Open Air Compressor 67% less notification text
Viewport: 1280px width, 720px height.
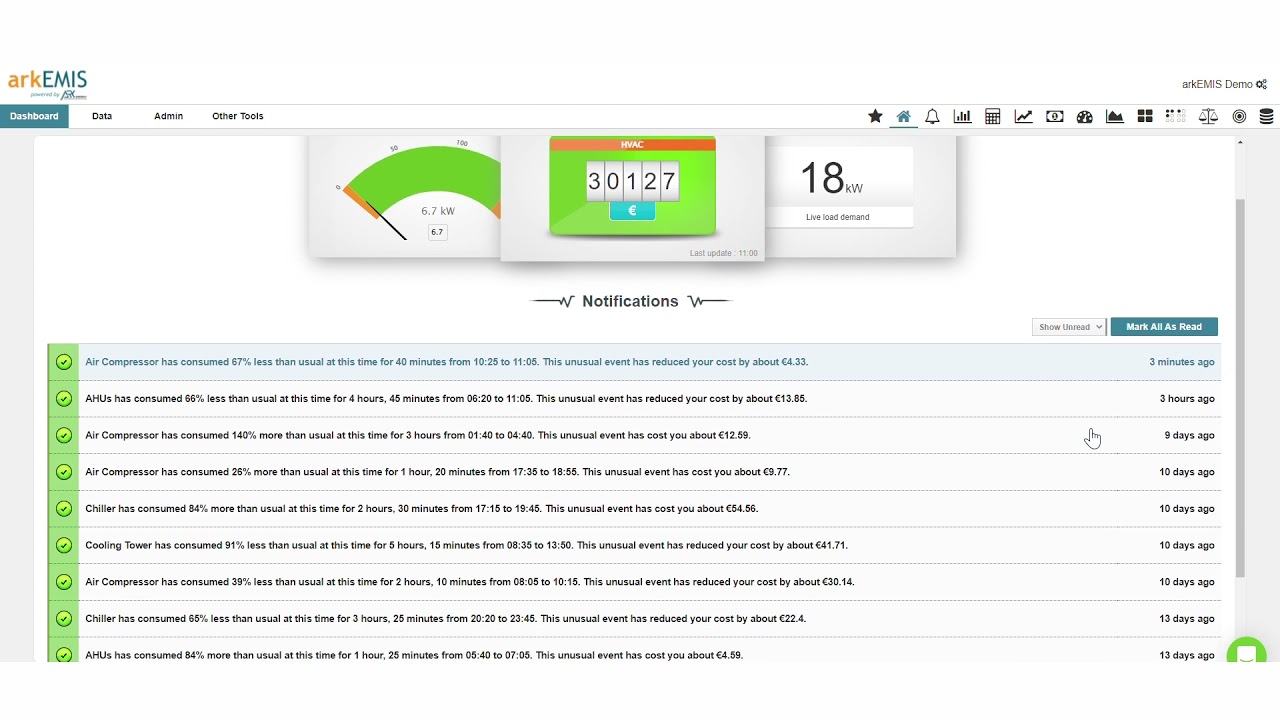coord(447,362)
